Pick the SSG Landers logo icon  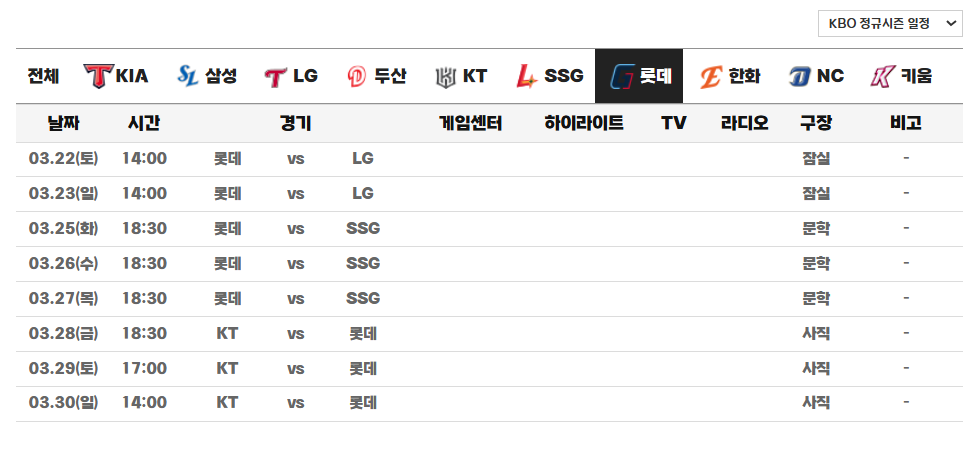[527, 76]
